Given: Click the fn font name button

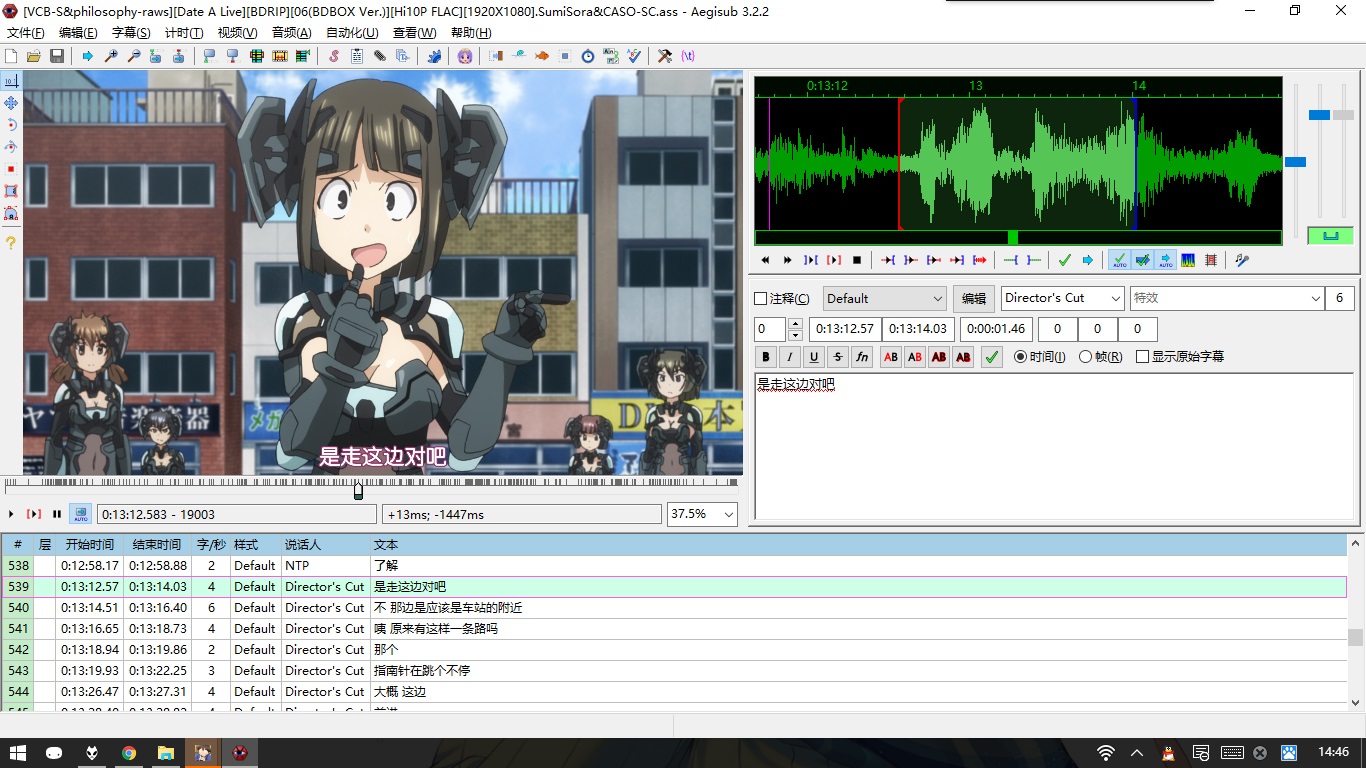Looking at the screenshot, I should point(862,357).
